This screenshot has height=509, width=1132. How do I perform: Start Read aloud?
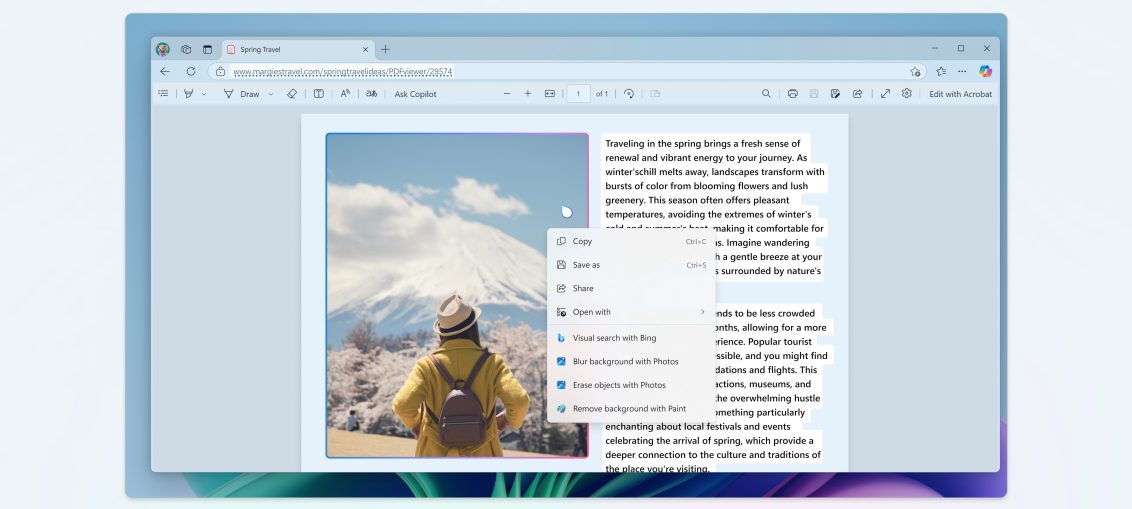(345, 94)
